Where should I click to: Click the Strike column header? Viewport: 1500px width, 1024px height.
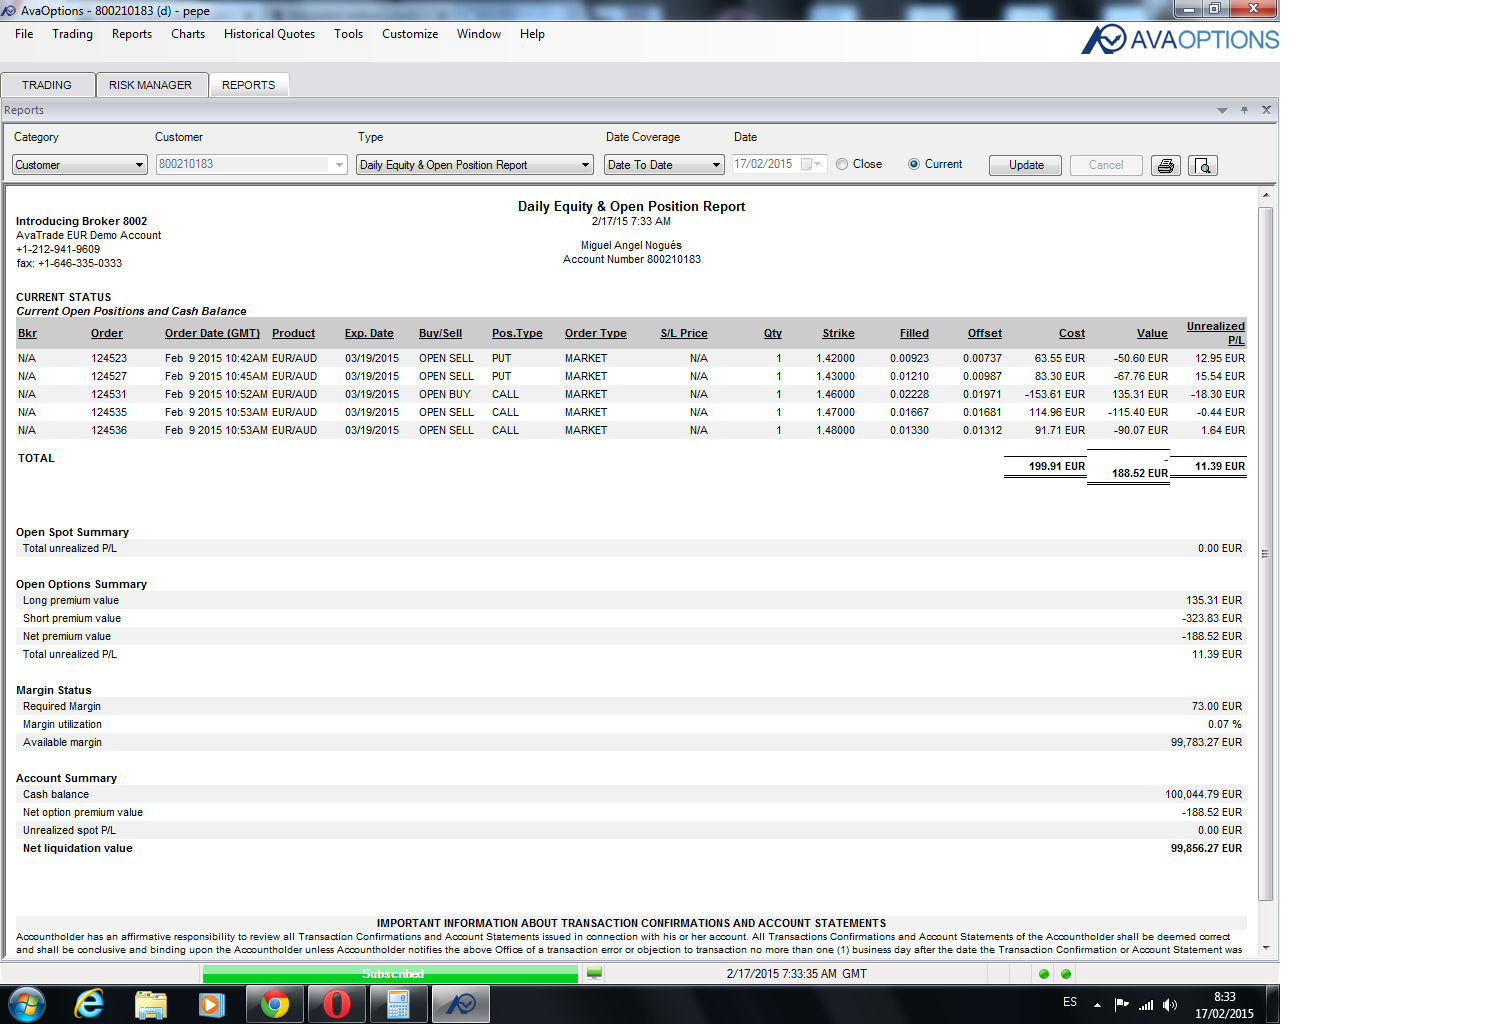pyautogui.click(x=838, y=334)
